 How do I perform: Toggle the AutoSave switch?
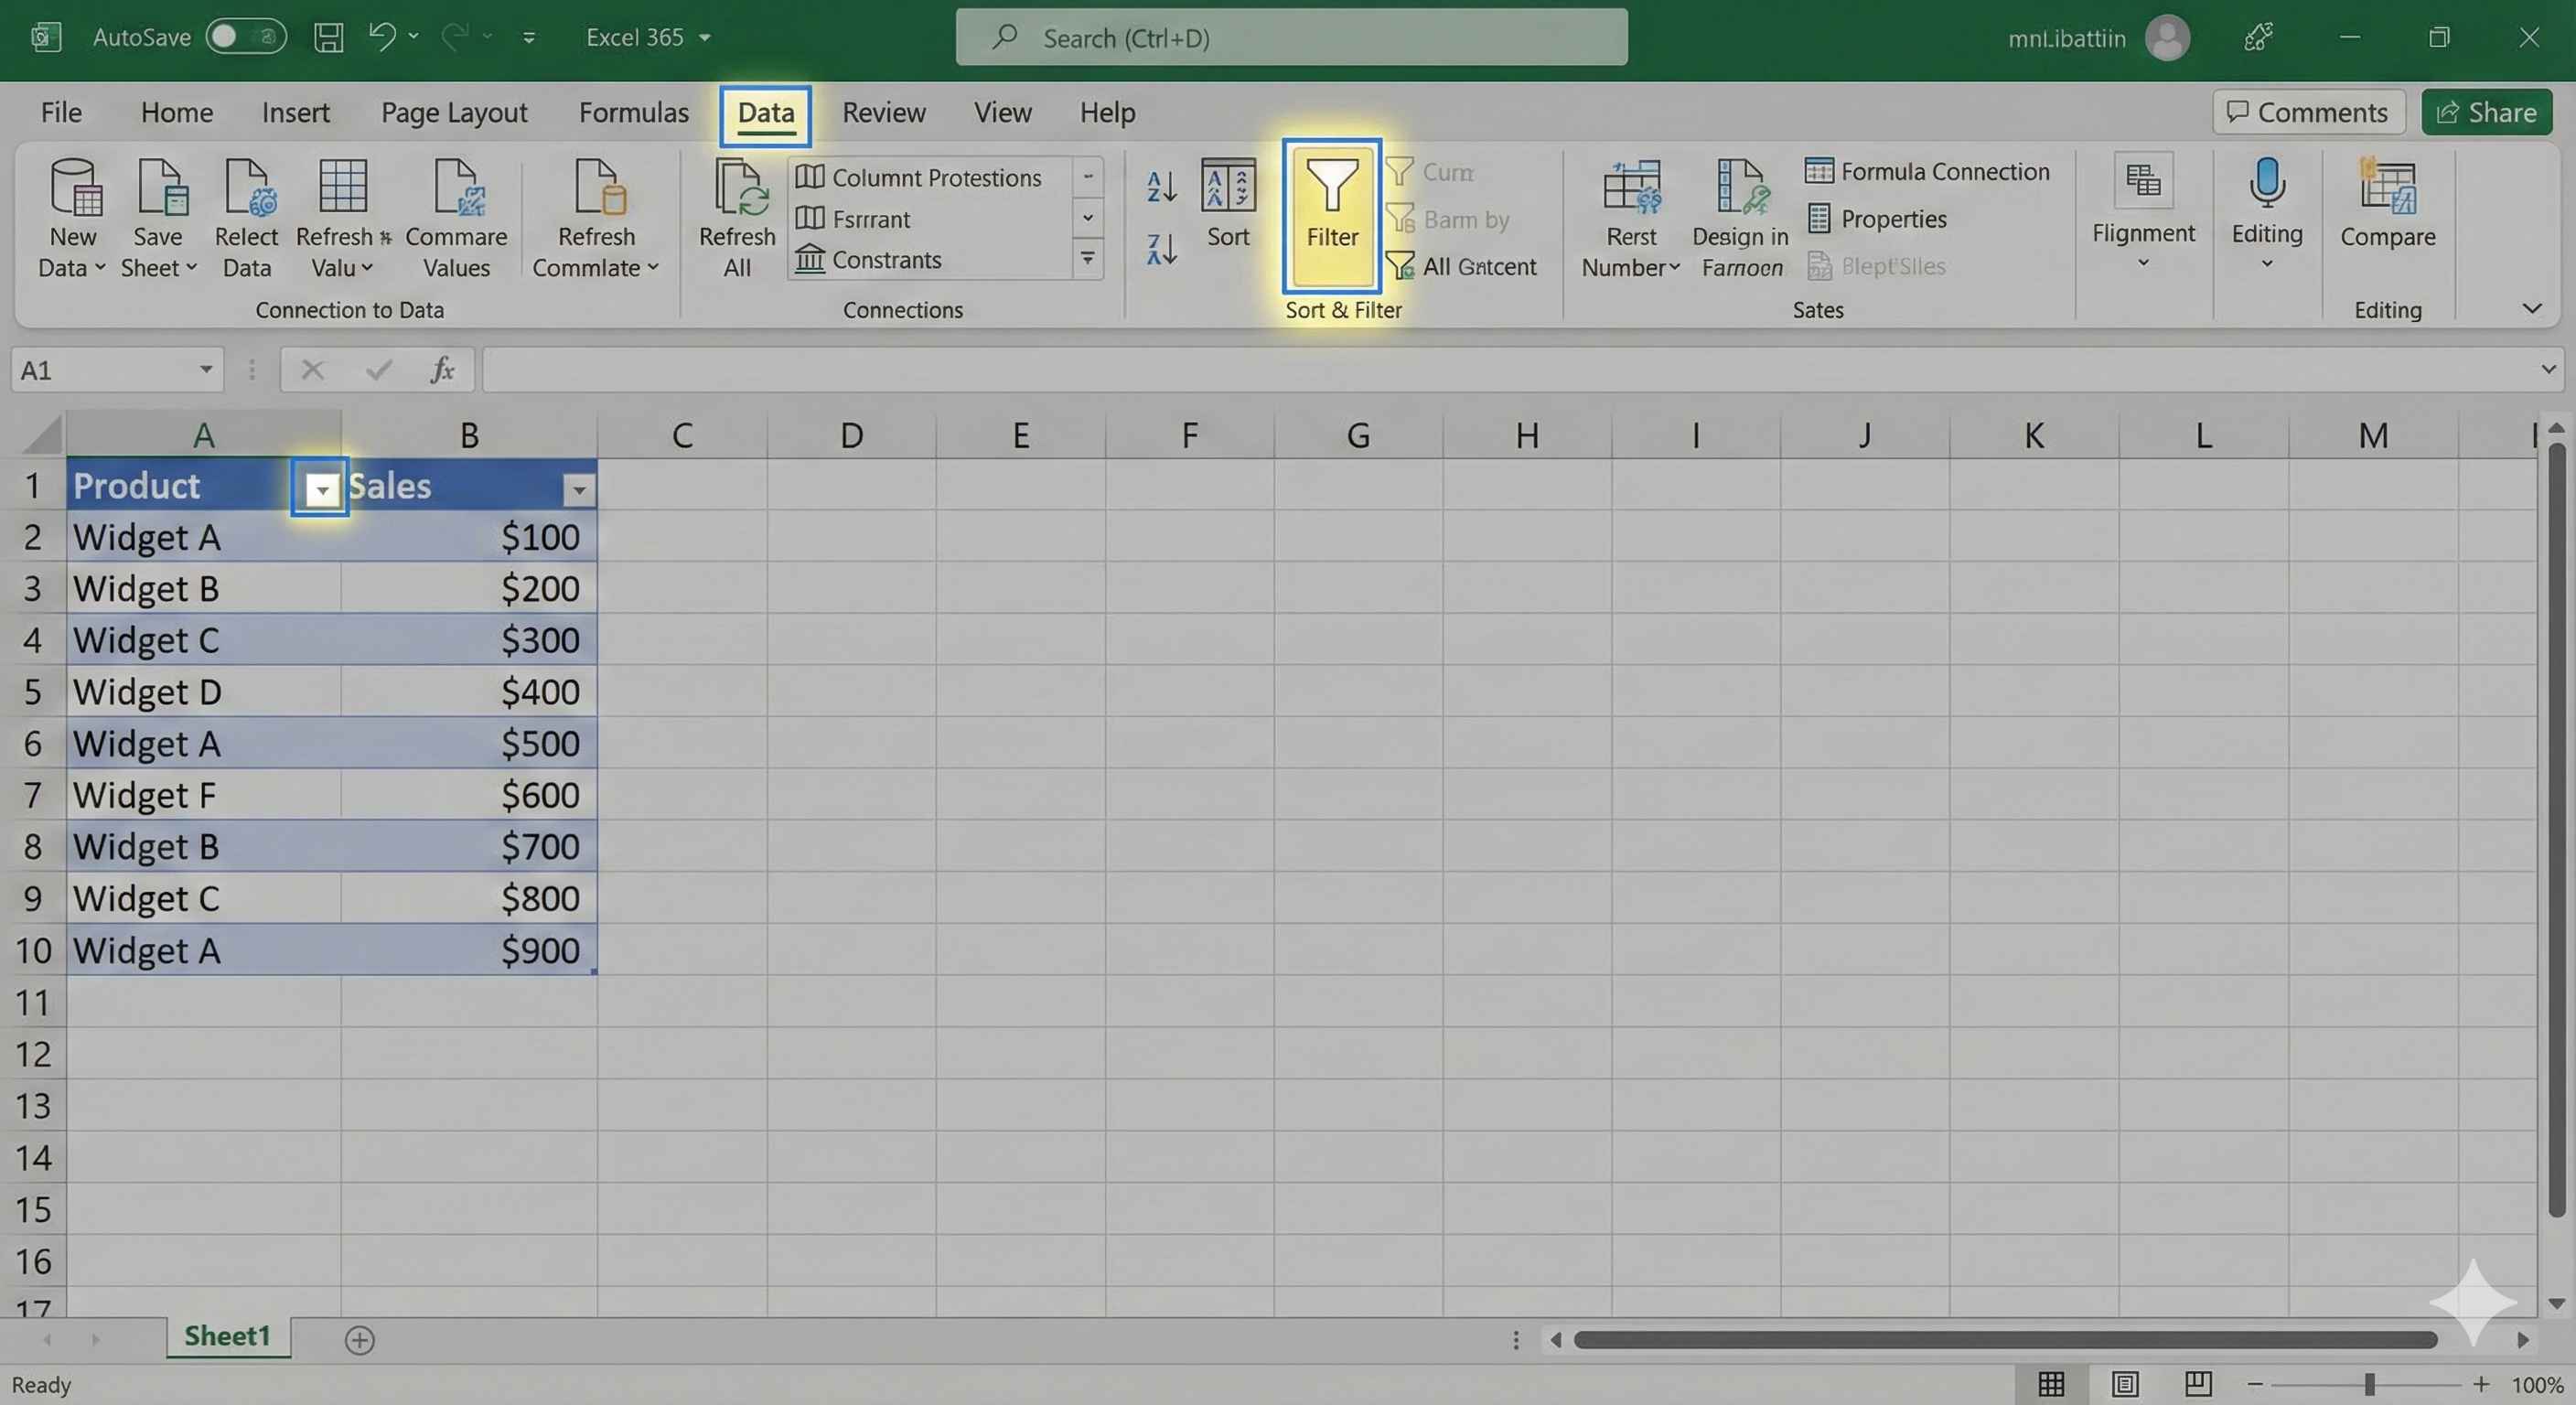[245, 37]
